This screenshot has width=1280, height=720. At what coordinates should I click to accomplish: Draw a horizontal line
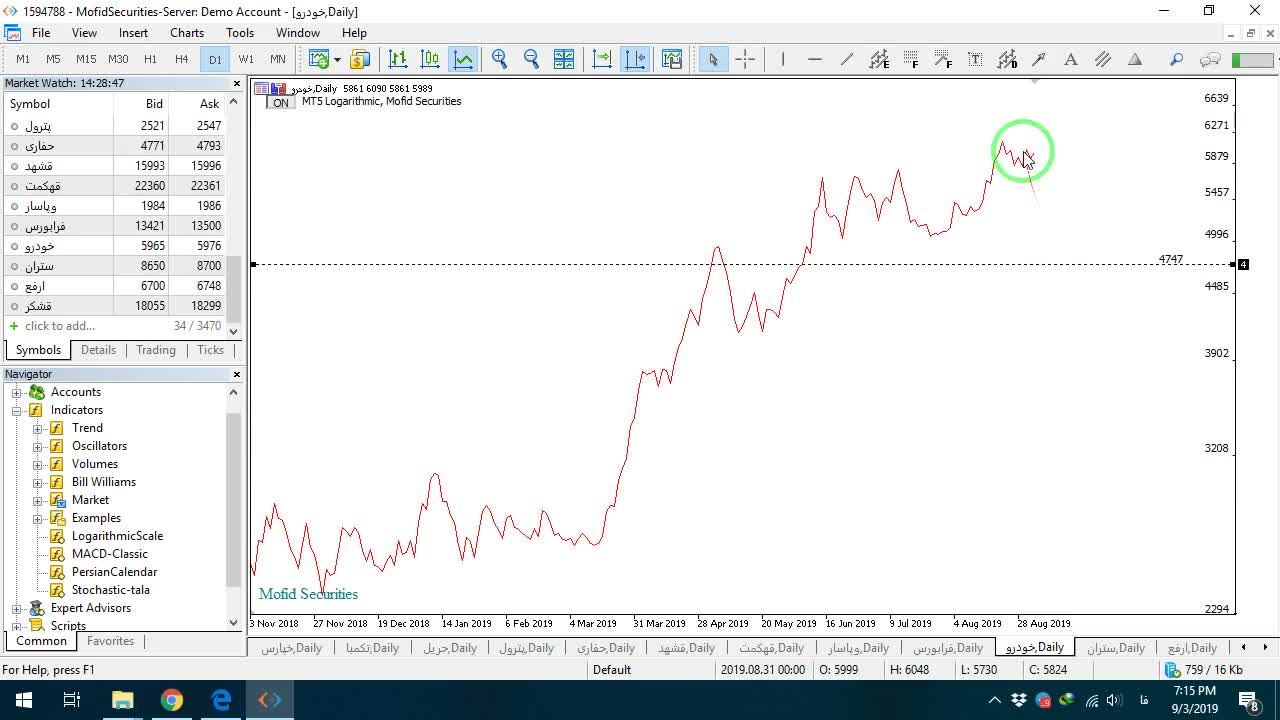(x=815, y=59)
